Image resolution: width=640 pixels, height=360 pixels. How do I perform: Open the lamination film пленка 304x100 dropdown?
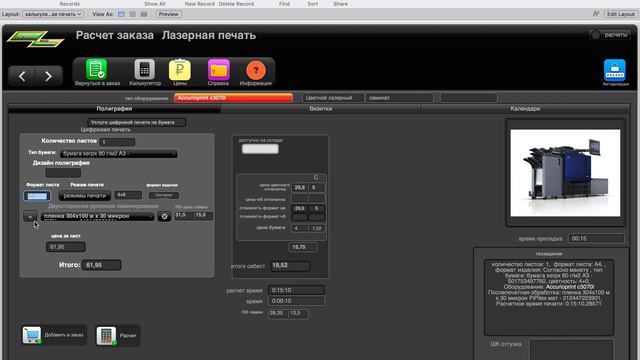[98, 216]
